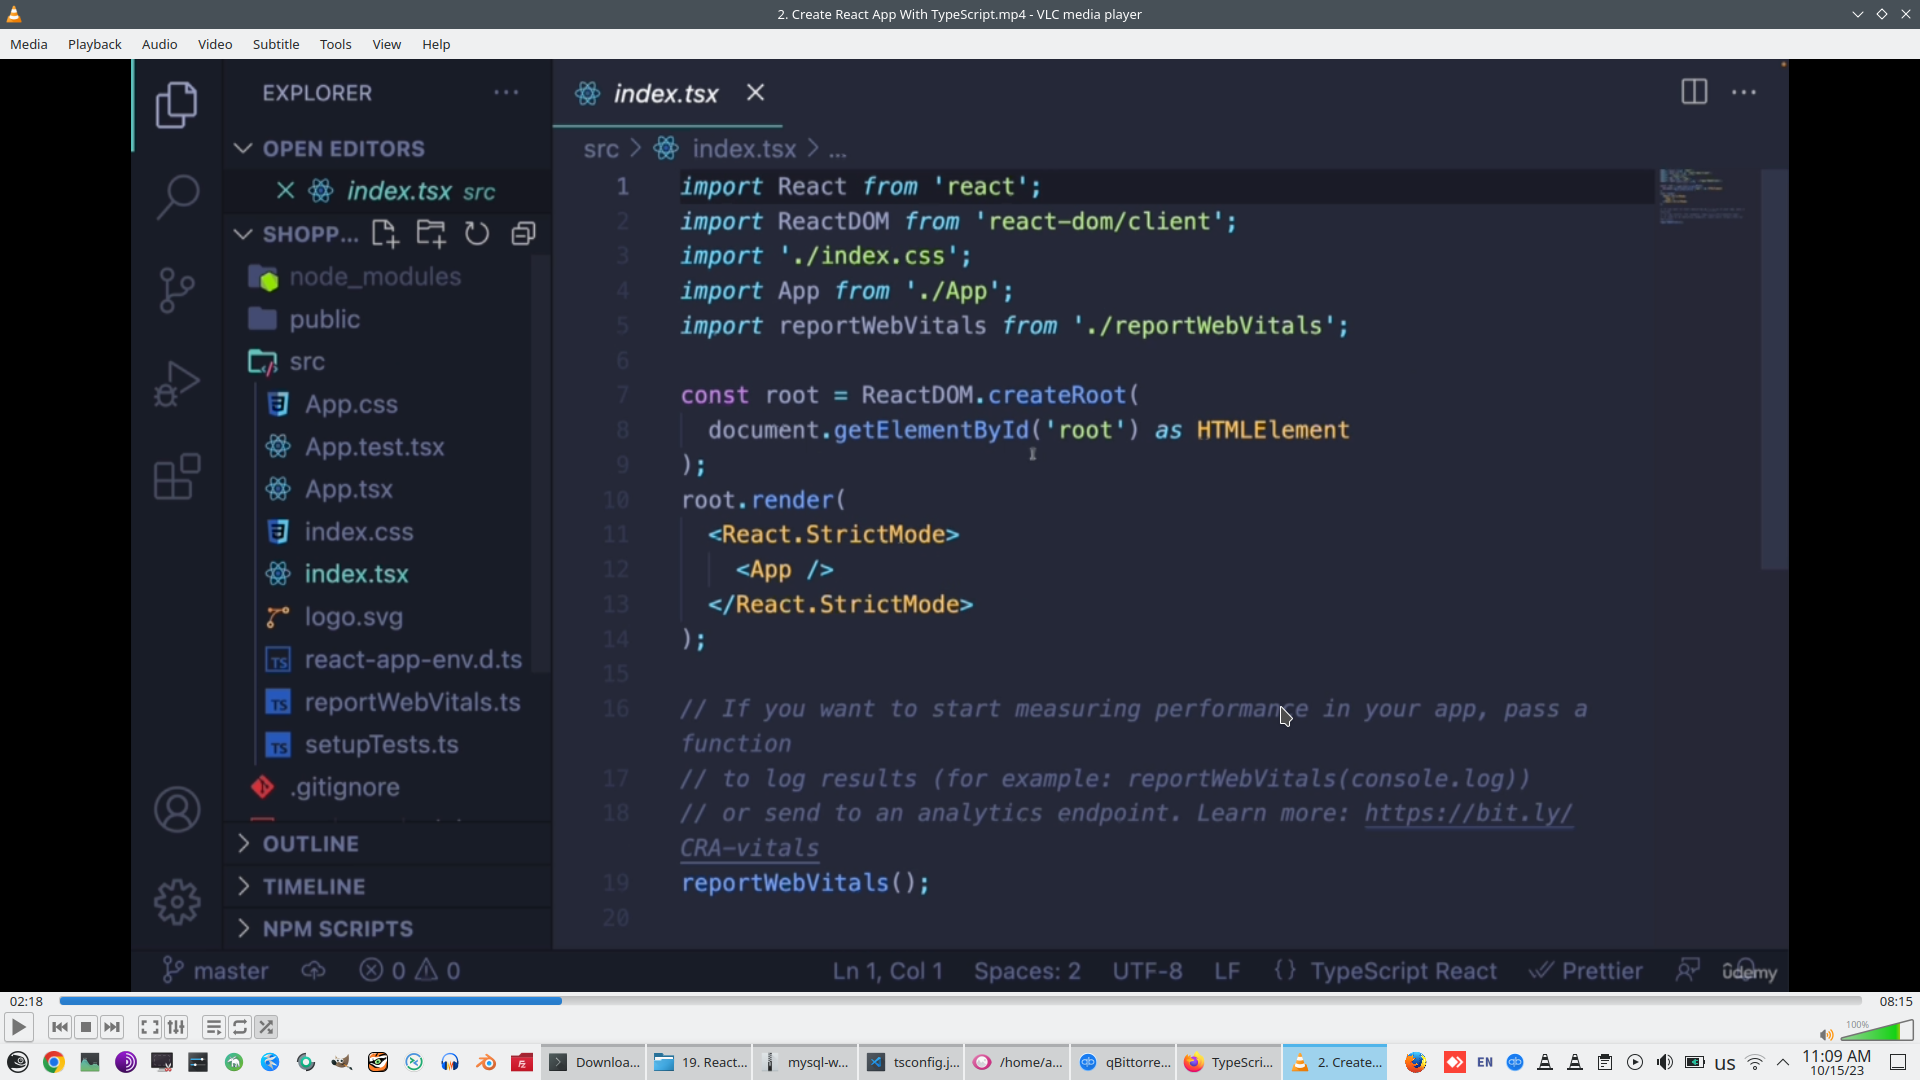1920x1080 pixels.
Task: Stop playback with the stop button
Action: (86, 1027)
